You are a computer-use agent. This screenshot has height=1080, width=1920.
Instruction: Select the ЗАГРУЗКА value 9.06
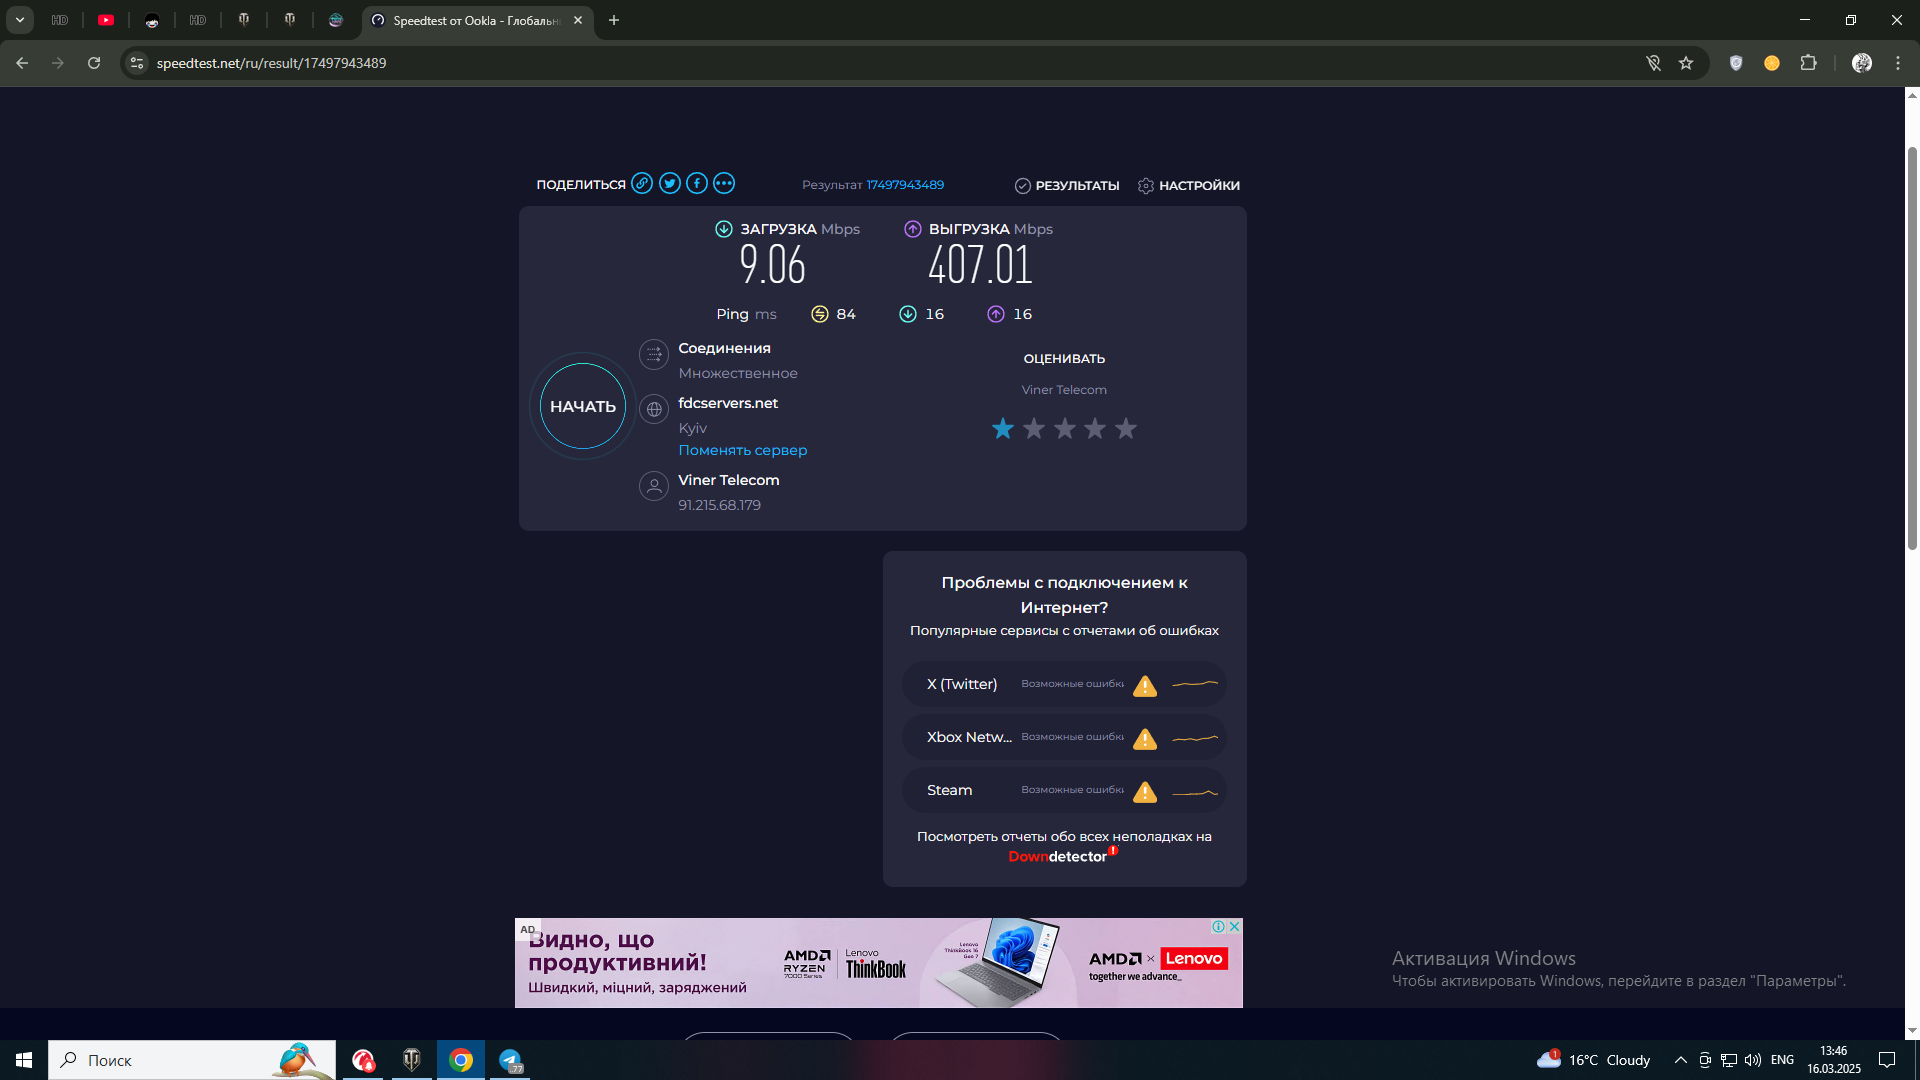click(x=773, y=265)
